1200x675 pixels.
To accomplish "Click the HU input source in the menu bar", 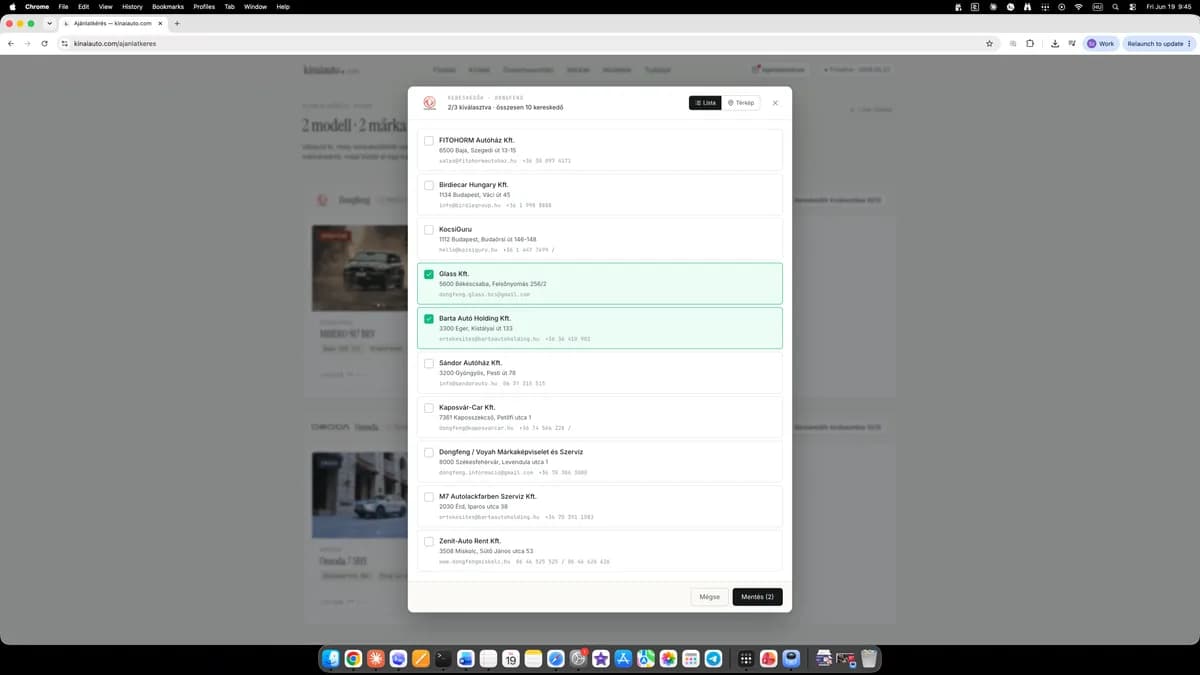I will coord(1097,6).
